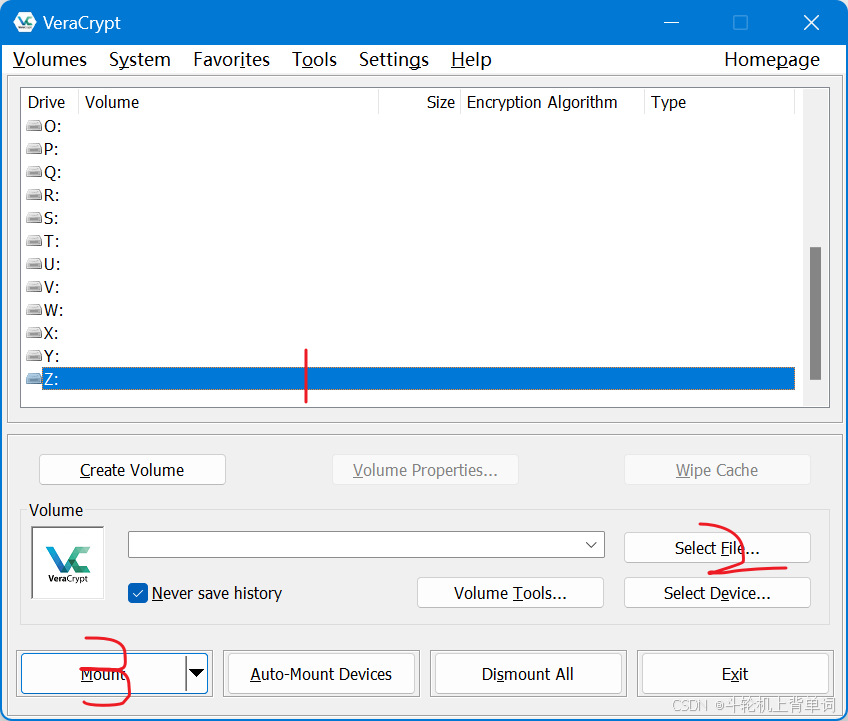Select drive letter O: text
This screenshot has width=848, height=721.
point(52,126)
